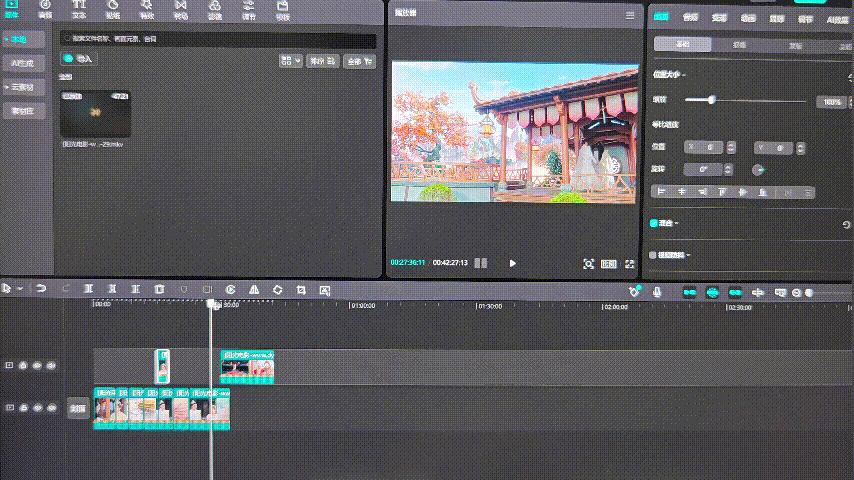The image size is (854, 480).
Task: Select the crop tool in timeline toolbar
Action: (301, 289)
